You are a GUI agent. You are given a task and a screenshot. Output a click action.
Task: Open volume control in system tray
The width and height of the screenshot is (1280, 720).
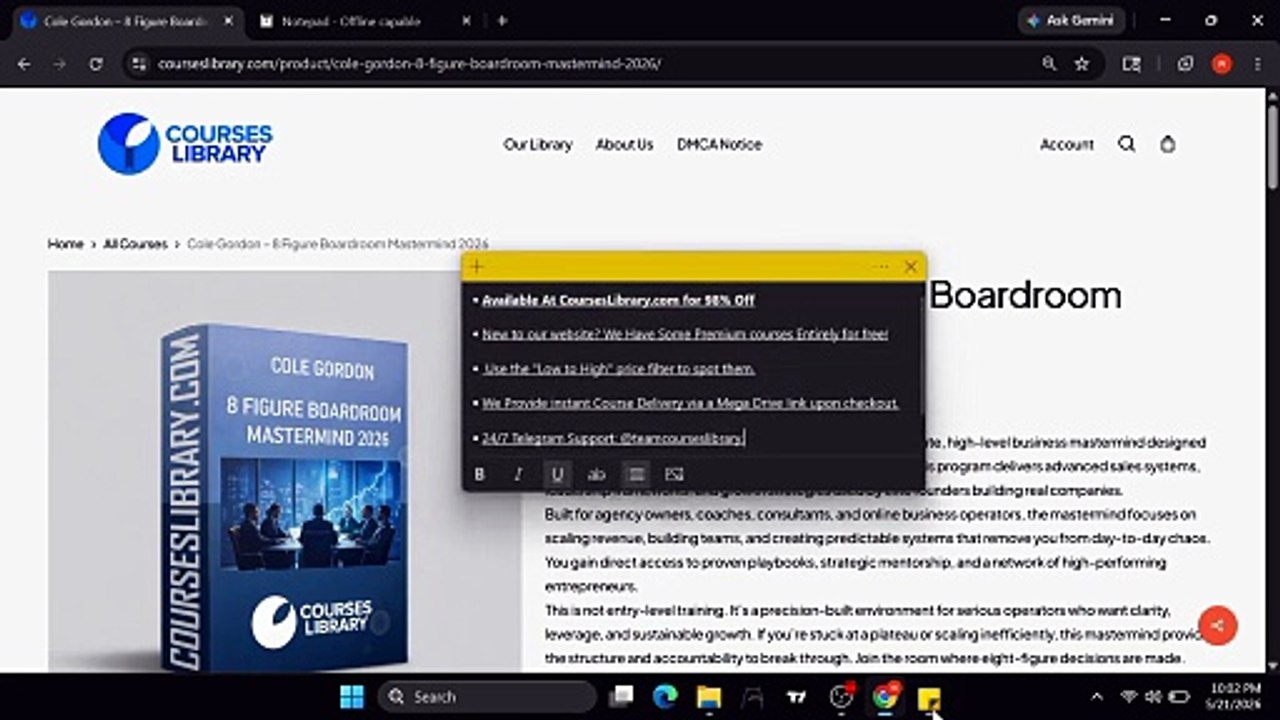pos(1153,696)
